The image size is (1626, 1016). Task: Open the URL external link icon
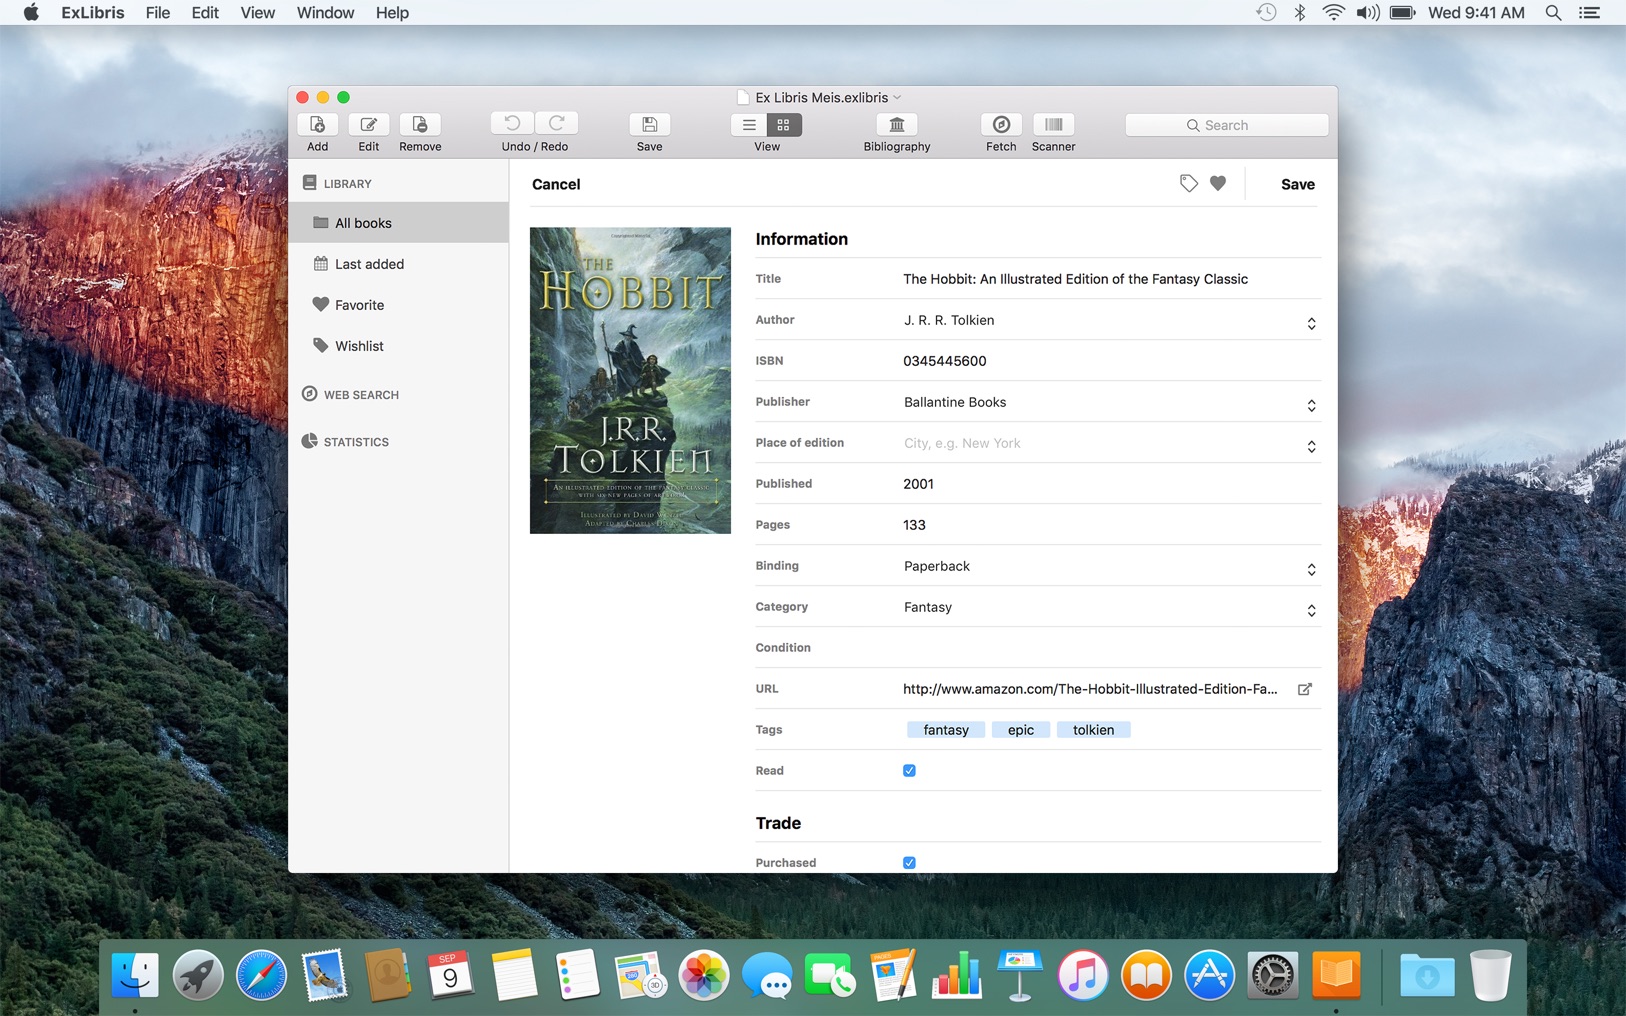[x=1304, y=689]
